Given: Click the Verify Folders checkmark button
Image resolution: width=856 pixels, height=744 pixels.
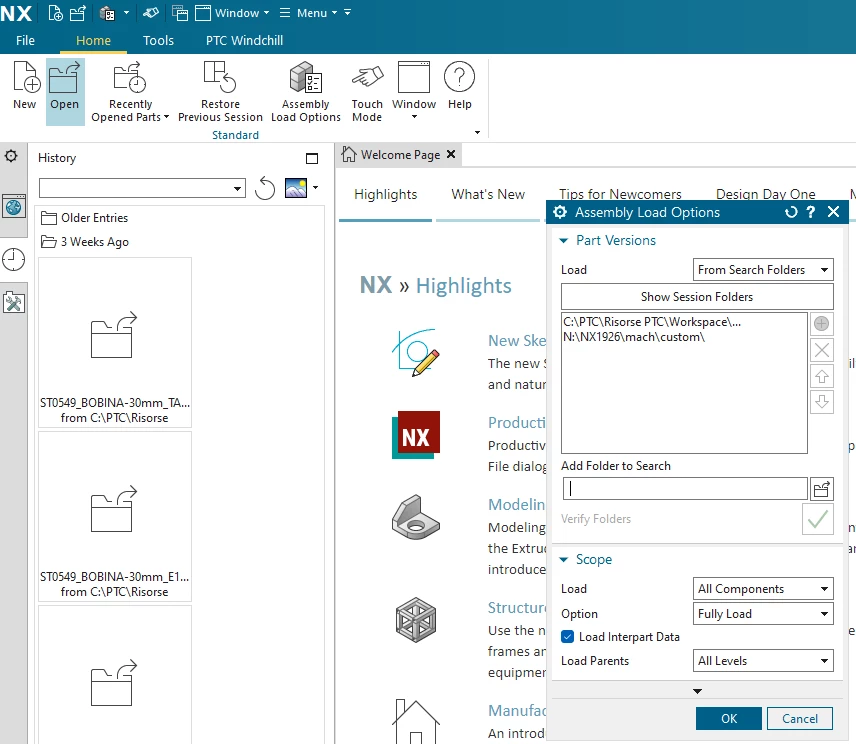Looking at the screenshot, I should (x=818, y=519).
